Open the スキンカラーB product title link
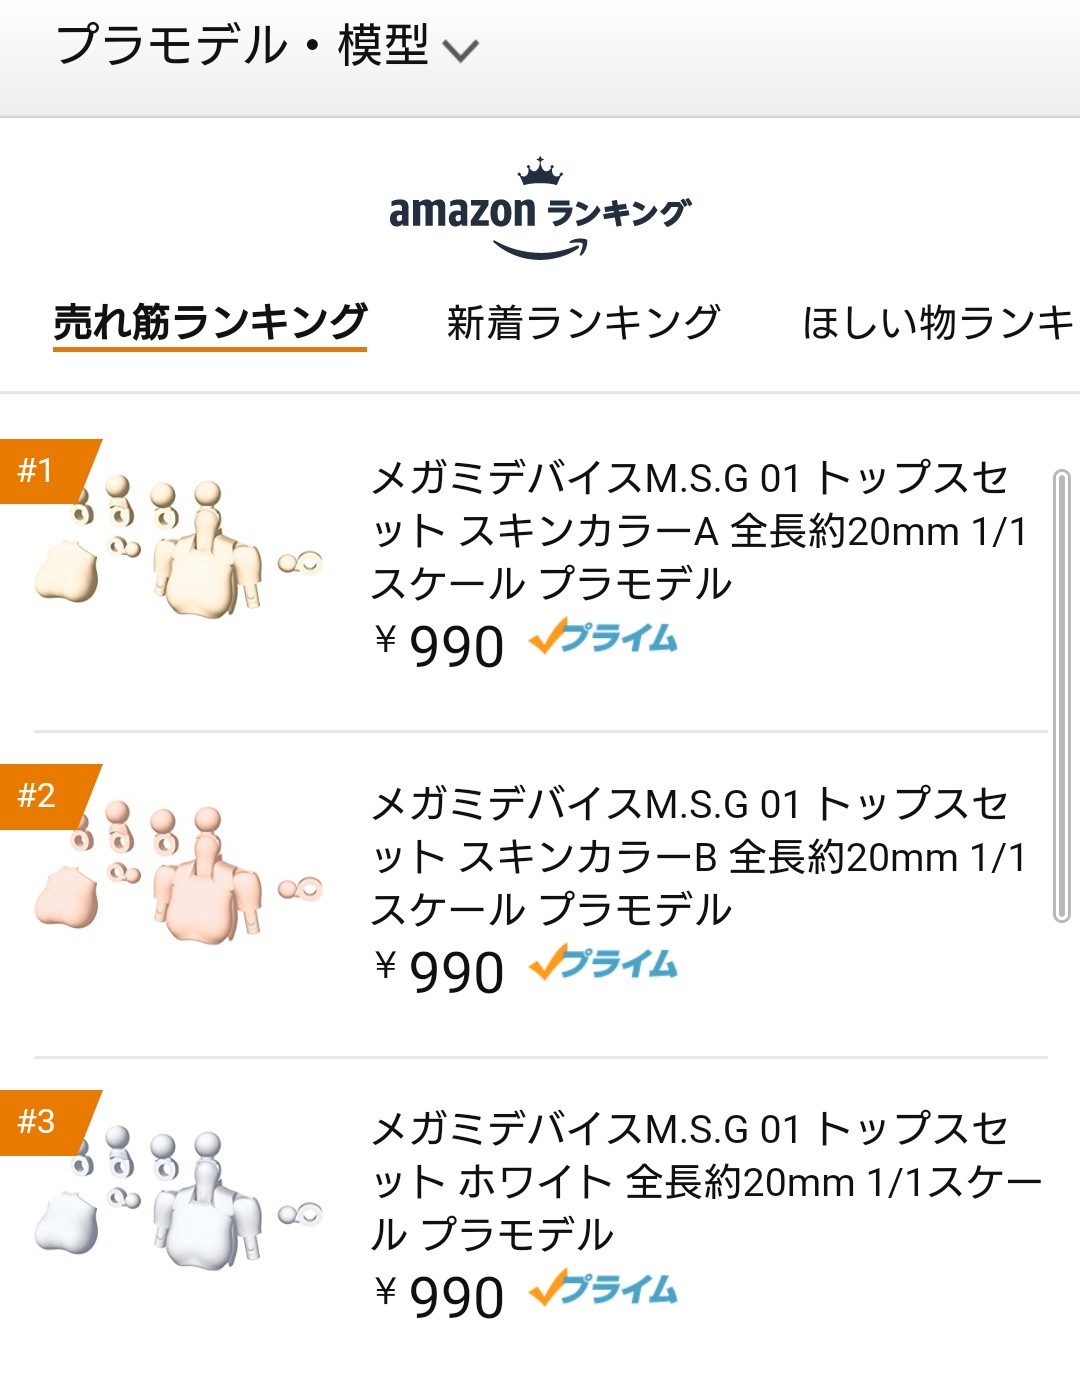Viewport: 1080px width, 1376px height. click(x=698, y=856)
